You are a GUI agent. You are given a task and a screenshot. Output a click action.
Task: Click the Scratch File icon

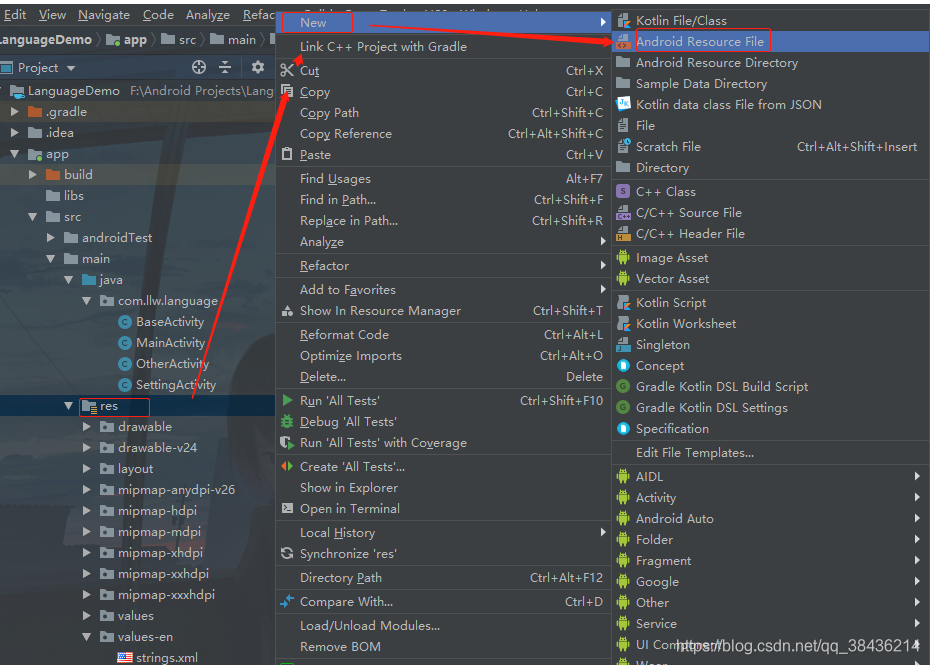coord(623,146)
